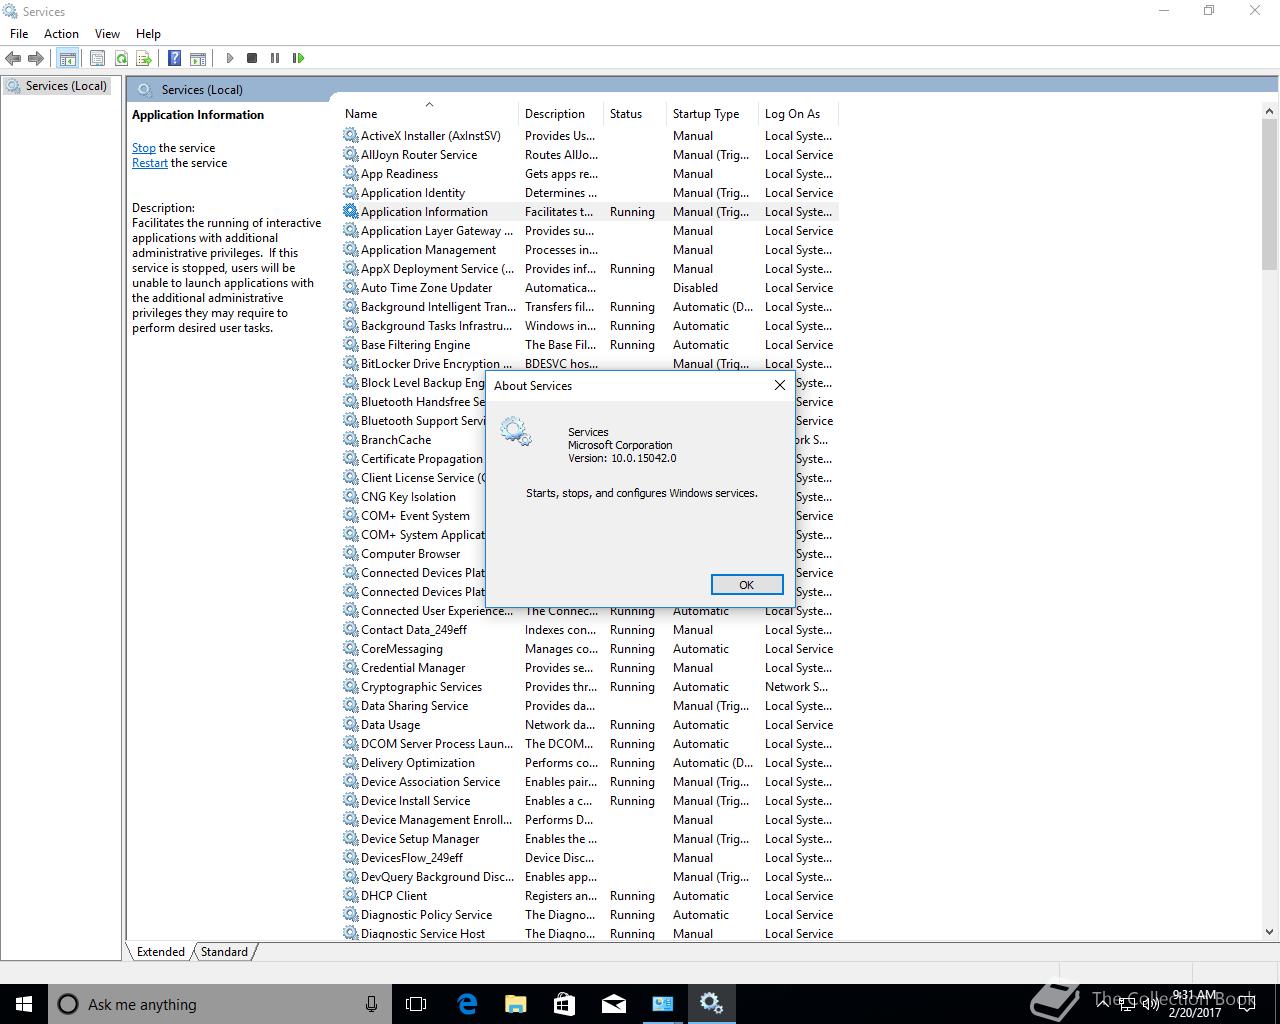Click OK in About Services dialog

coord(747,585)
